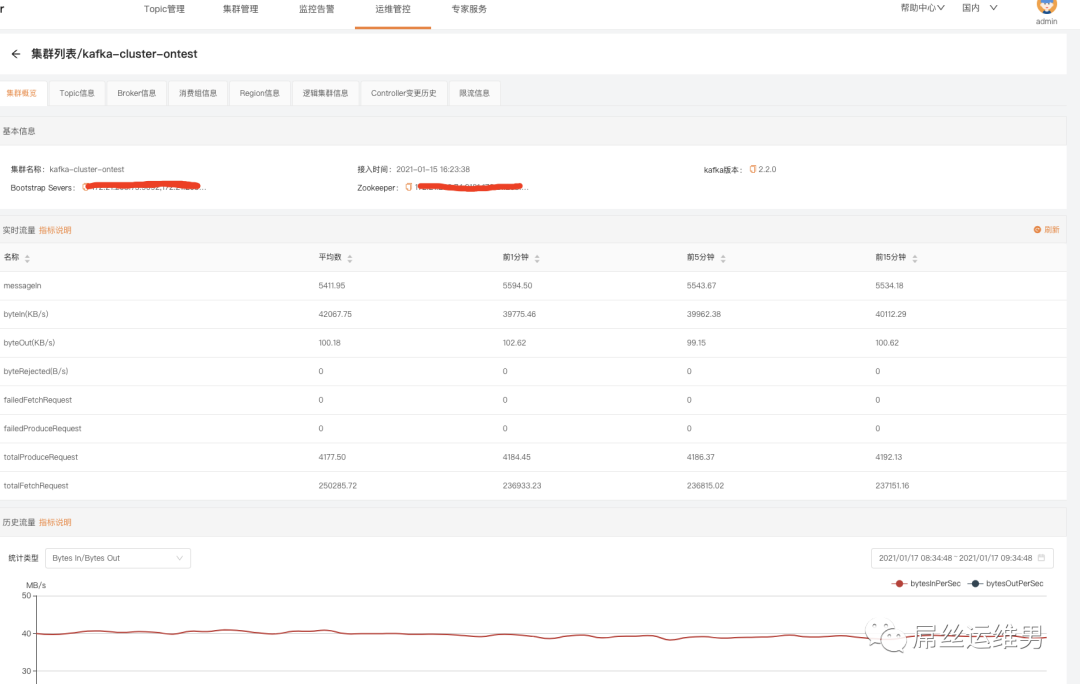
Task: Click the 237151.16 fifteen-minute value cell
Action: click(892, 486)
